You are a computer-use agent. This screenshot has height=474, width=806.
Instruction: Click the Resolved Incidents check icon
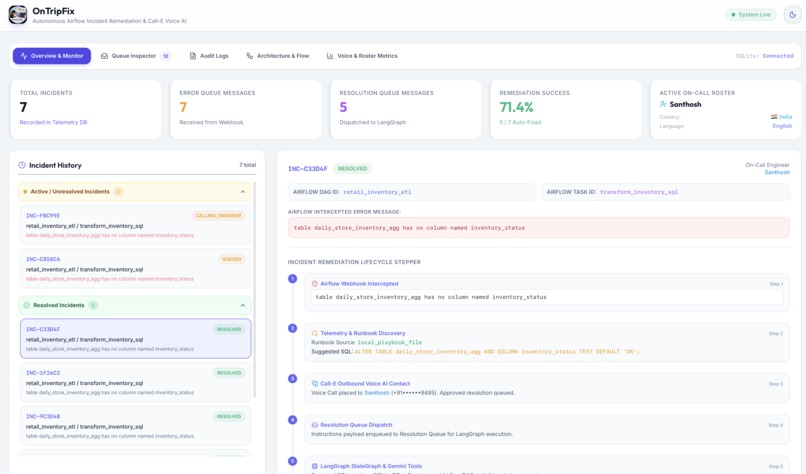pos(27,305)
